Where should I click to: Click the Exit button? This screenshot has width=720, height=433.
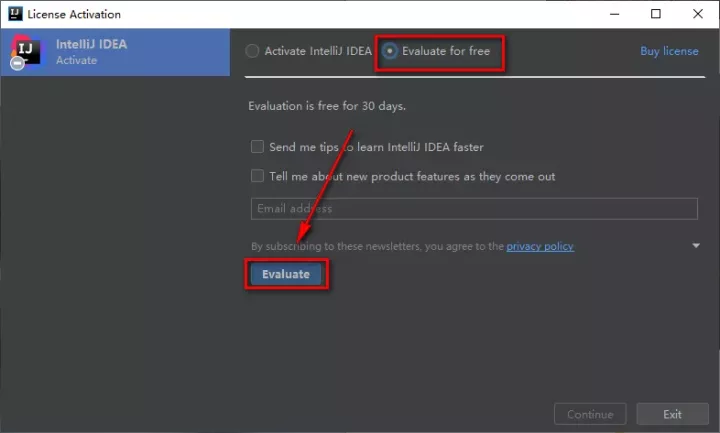672,414
